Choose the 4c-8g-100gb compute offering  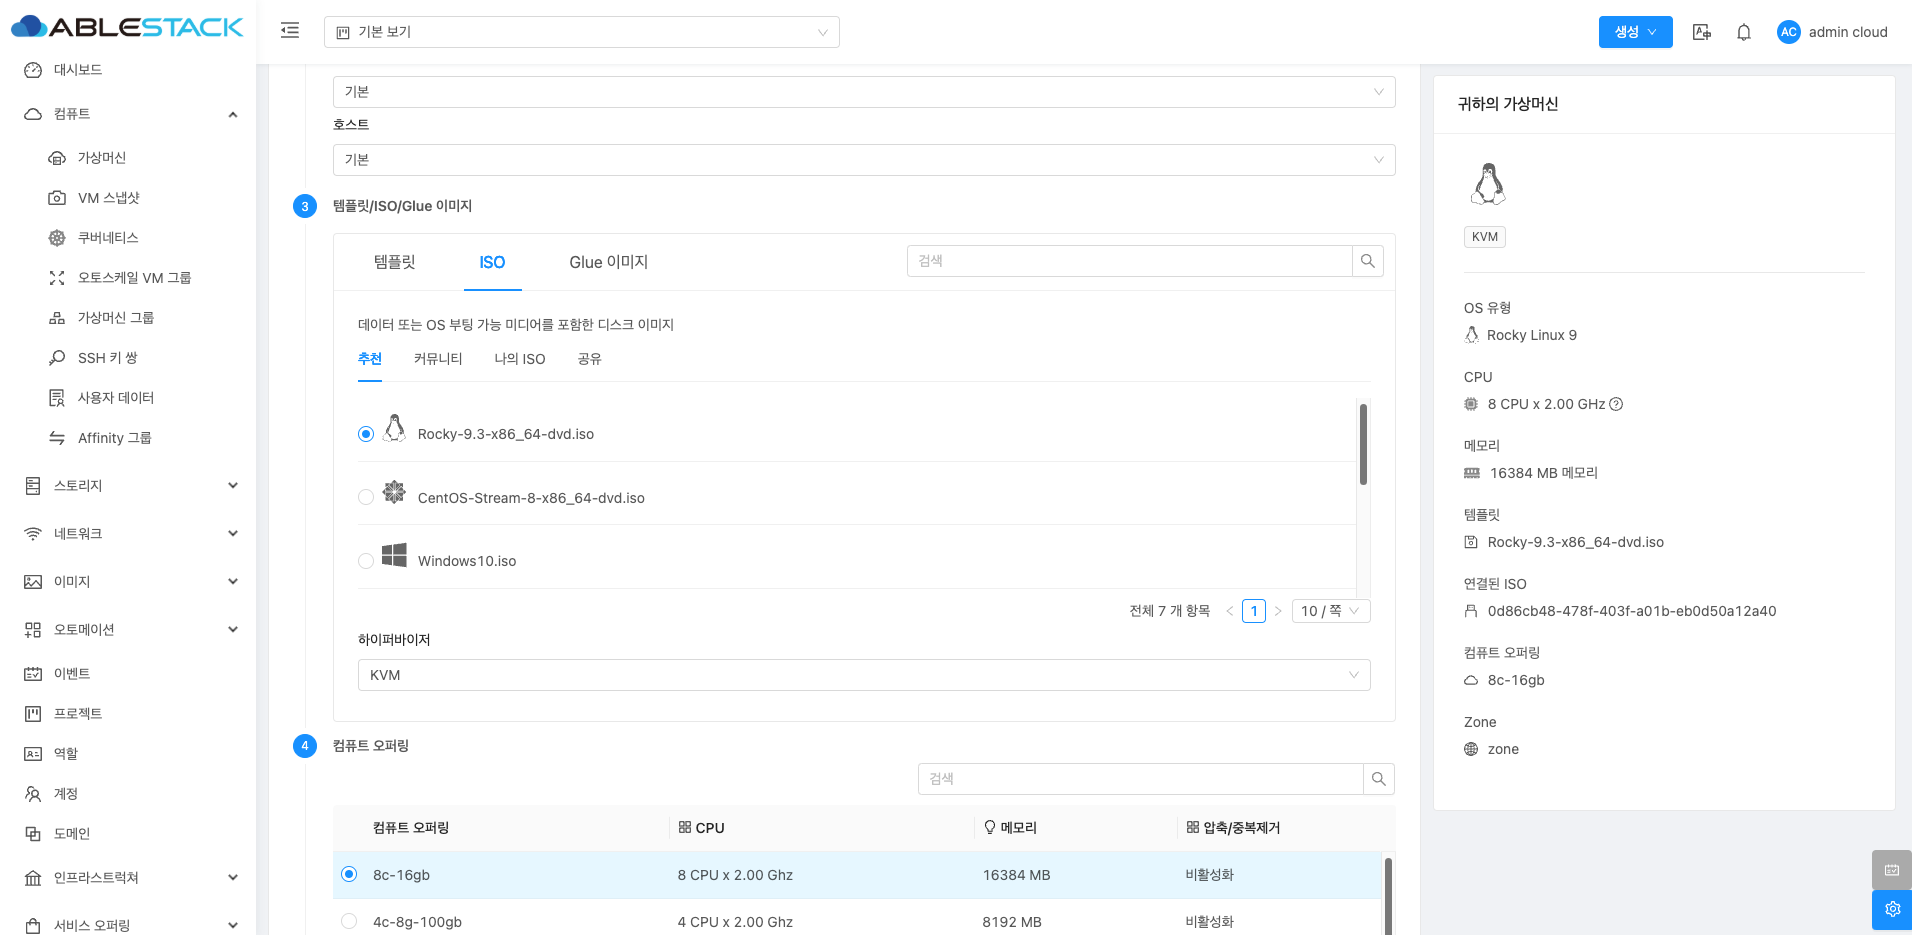[x=349, y=921]
